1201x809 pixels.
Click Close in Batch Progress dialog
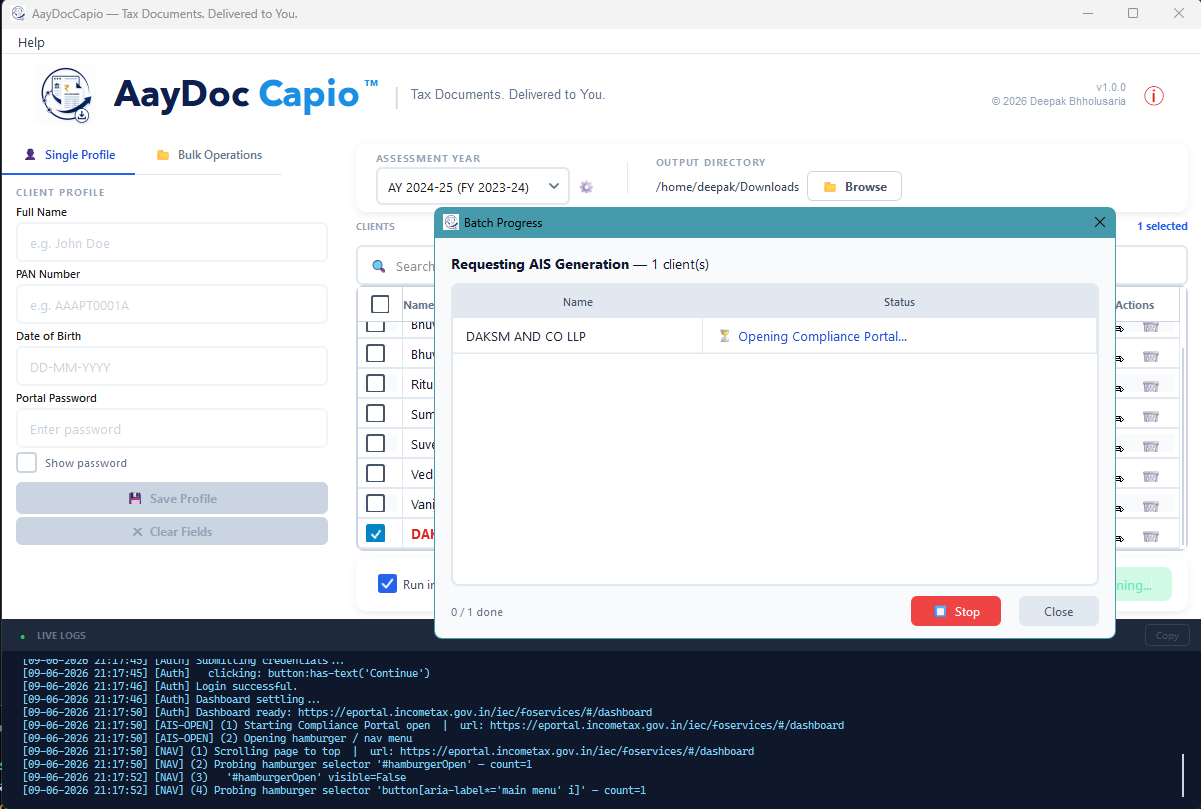coord(1058,611)
